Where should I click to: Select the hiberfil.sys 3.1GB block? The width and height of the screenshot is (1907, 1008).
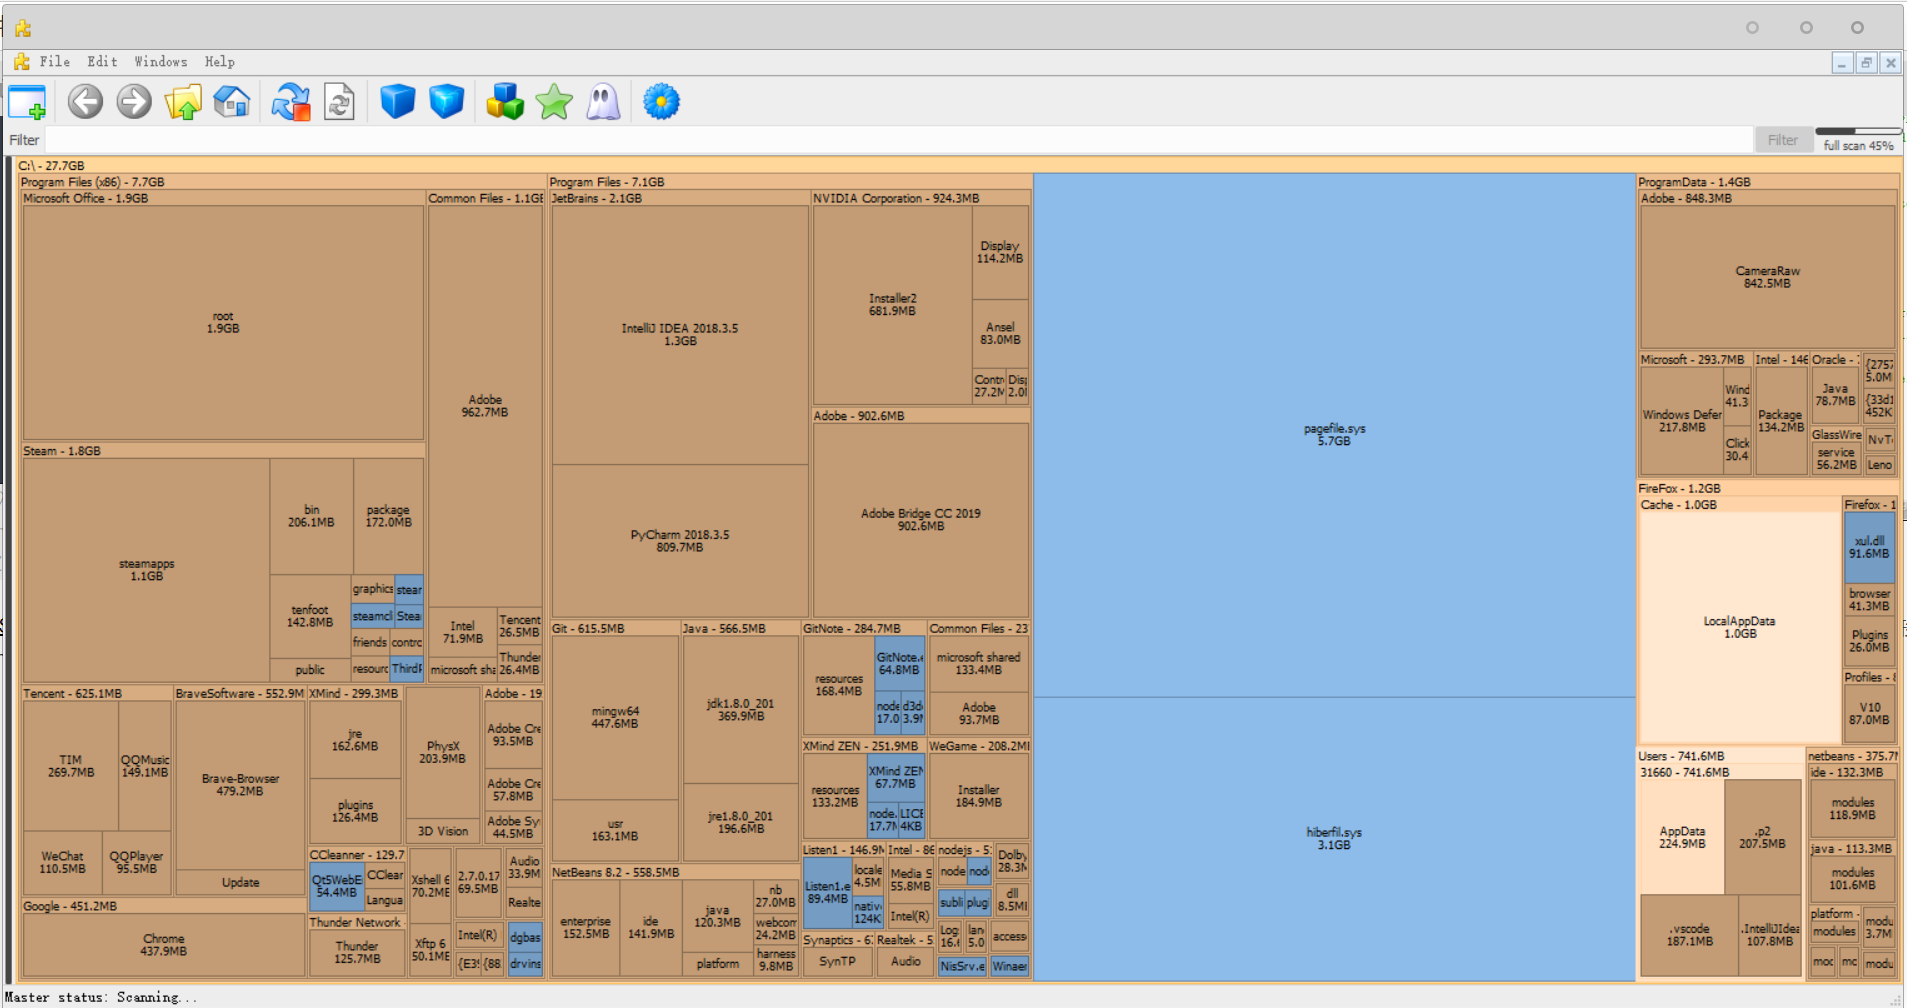[x=1334, y=839]
